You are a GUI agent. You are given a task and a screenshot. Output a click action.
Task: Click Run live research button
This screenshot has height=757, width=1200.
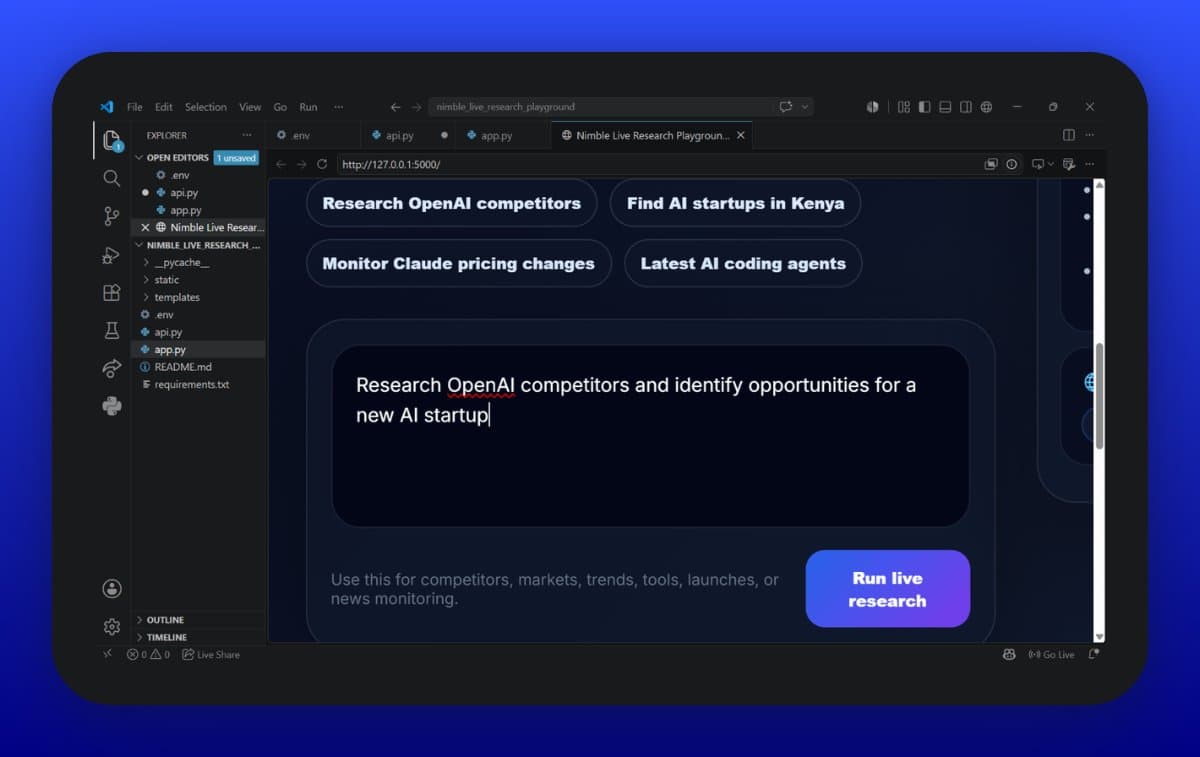(x=888, y=589)
